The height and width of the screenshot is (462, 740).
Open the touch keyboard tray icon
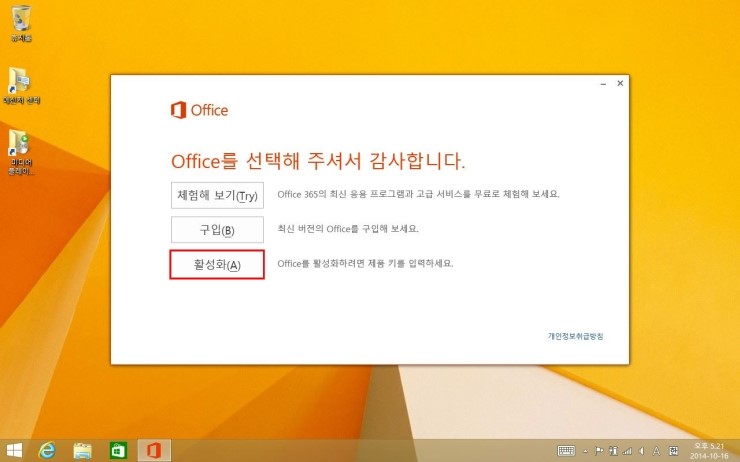click(566, 451)
